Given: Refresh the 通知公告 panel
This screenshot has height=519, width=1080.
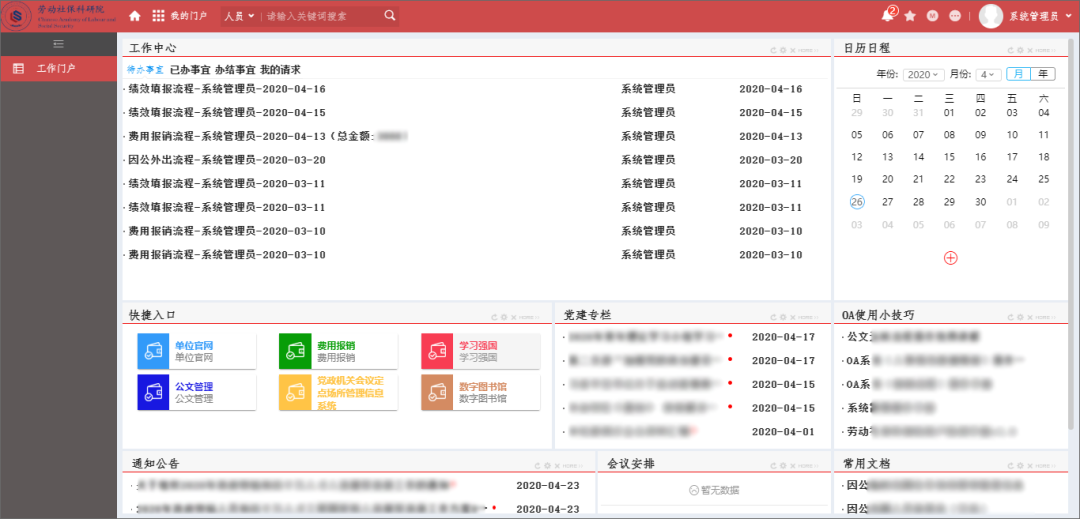Looking at the screenshot, I should click(538, 466).
